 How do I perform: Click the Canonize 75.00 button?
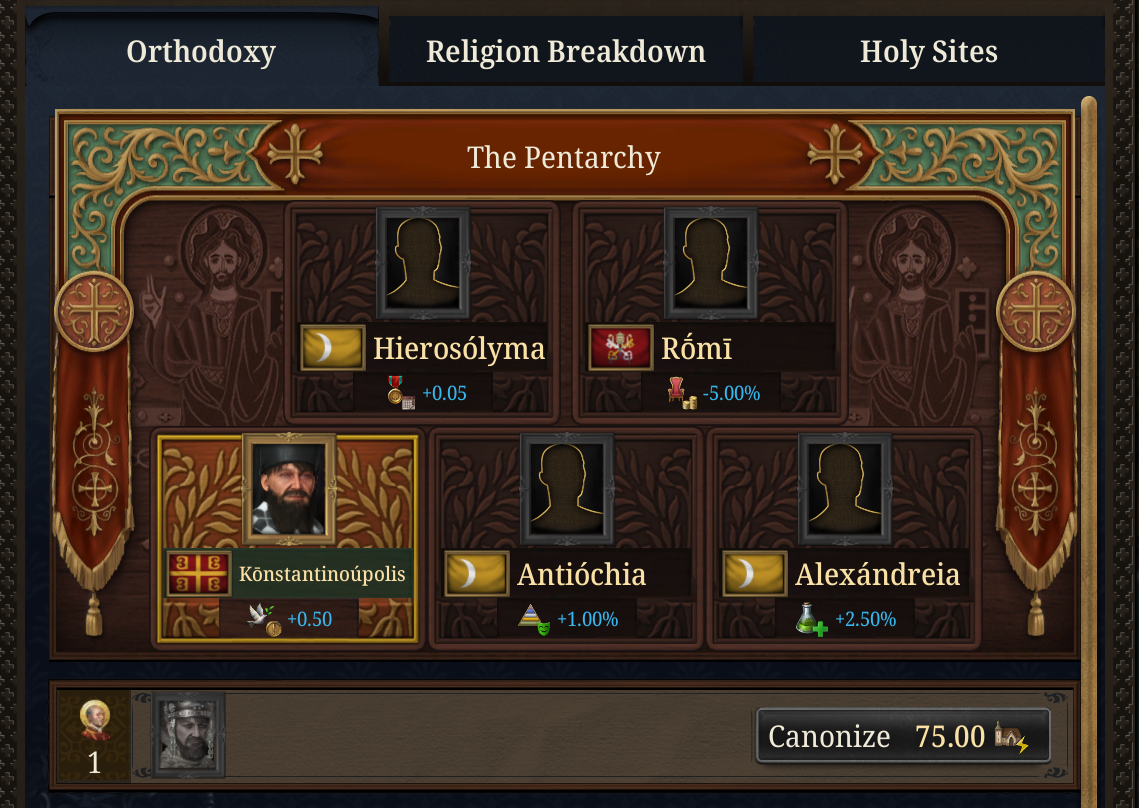point(902,737)
